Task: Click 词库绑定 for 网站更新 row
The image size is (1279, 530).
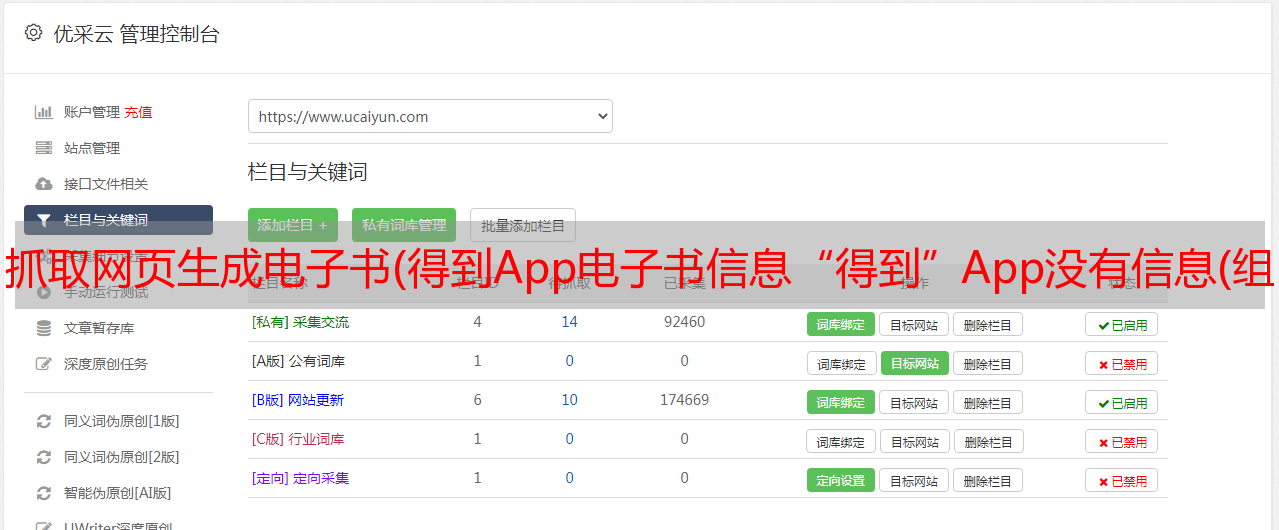Action: 840,402
